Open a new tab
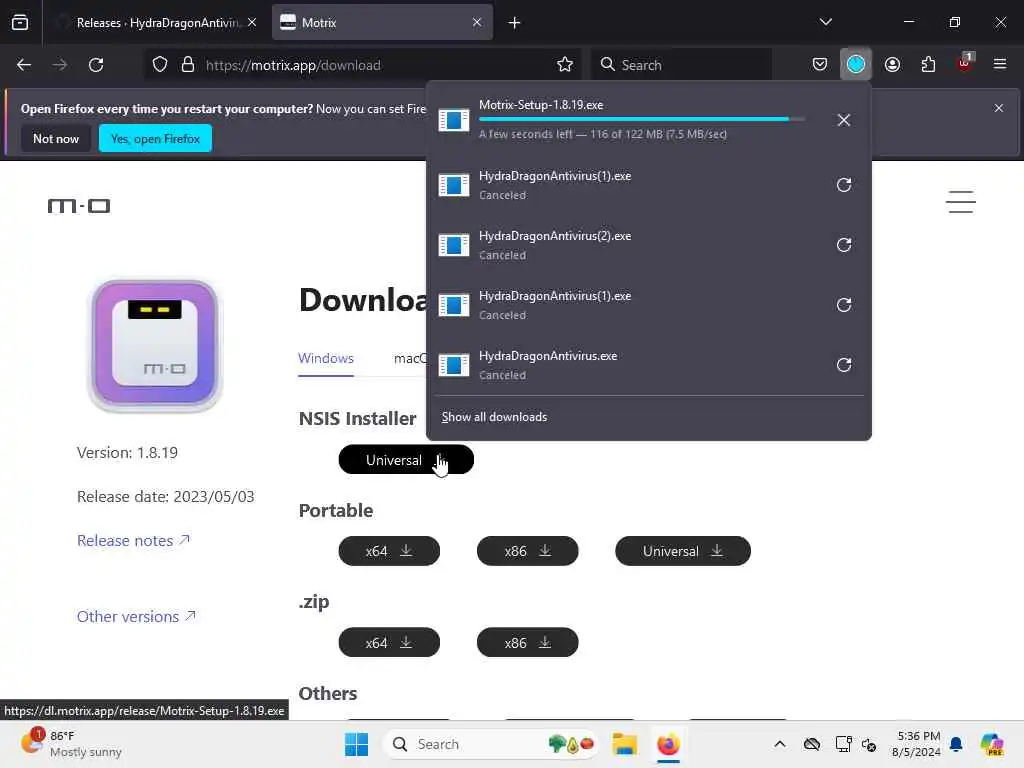Screen dimensions: 1024x768 (x=514, y=23)
